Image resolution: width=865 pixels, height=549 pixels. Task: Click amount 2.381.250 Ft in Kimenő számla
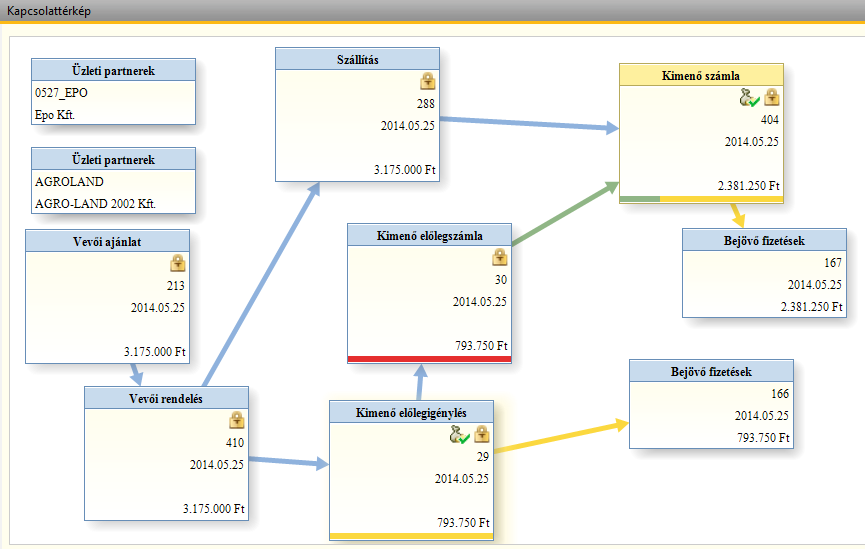click(749, 186)
